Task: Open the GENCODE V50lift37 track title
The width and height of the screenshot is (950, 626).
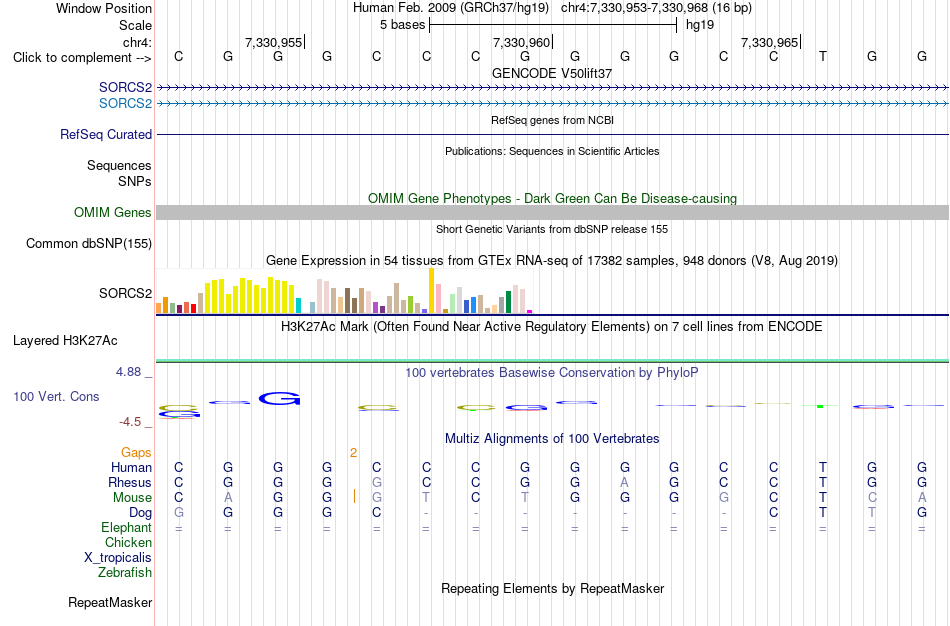Action: 552,73
